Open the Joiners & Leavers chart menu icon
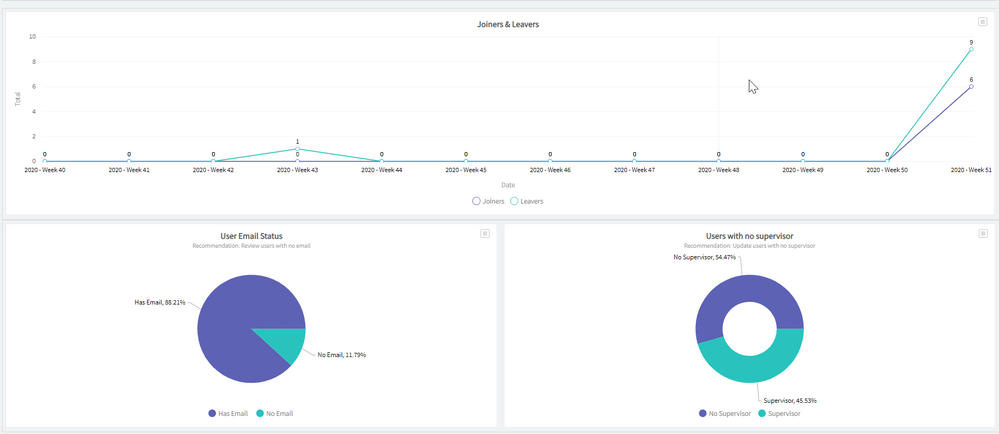 983,22
